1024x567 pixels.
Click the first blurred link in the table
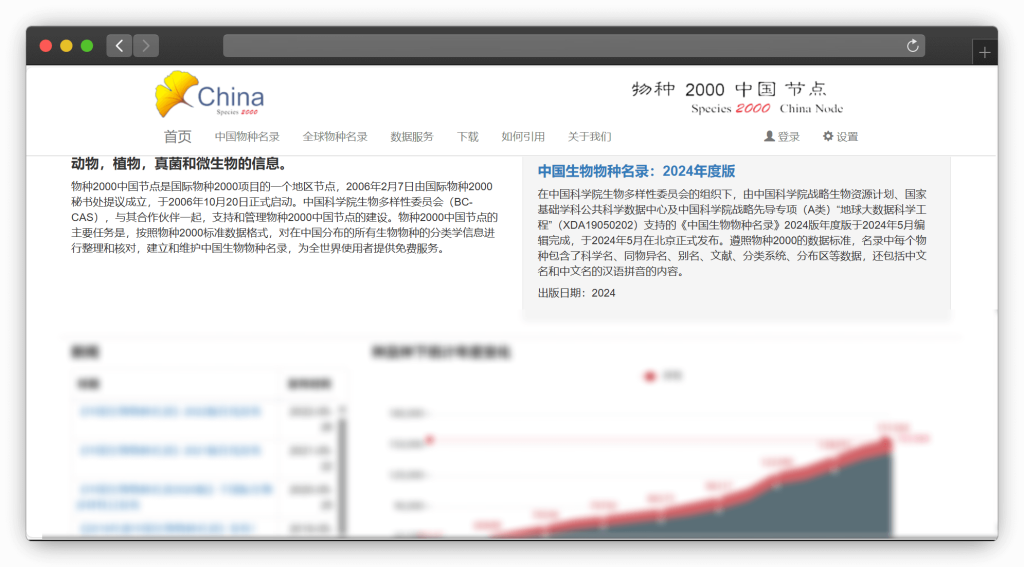pos(170,412)
